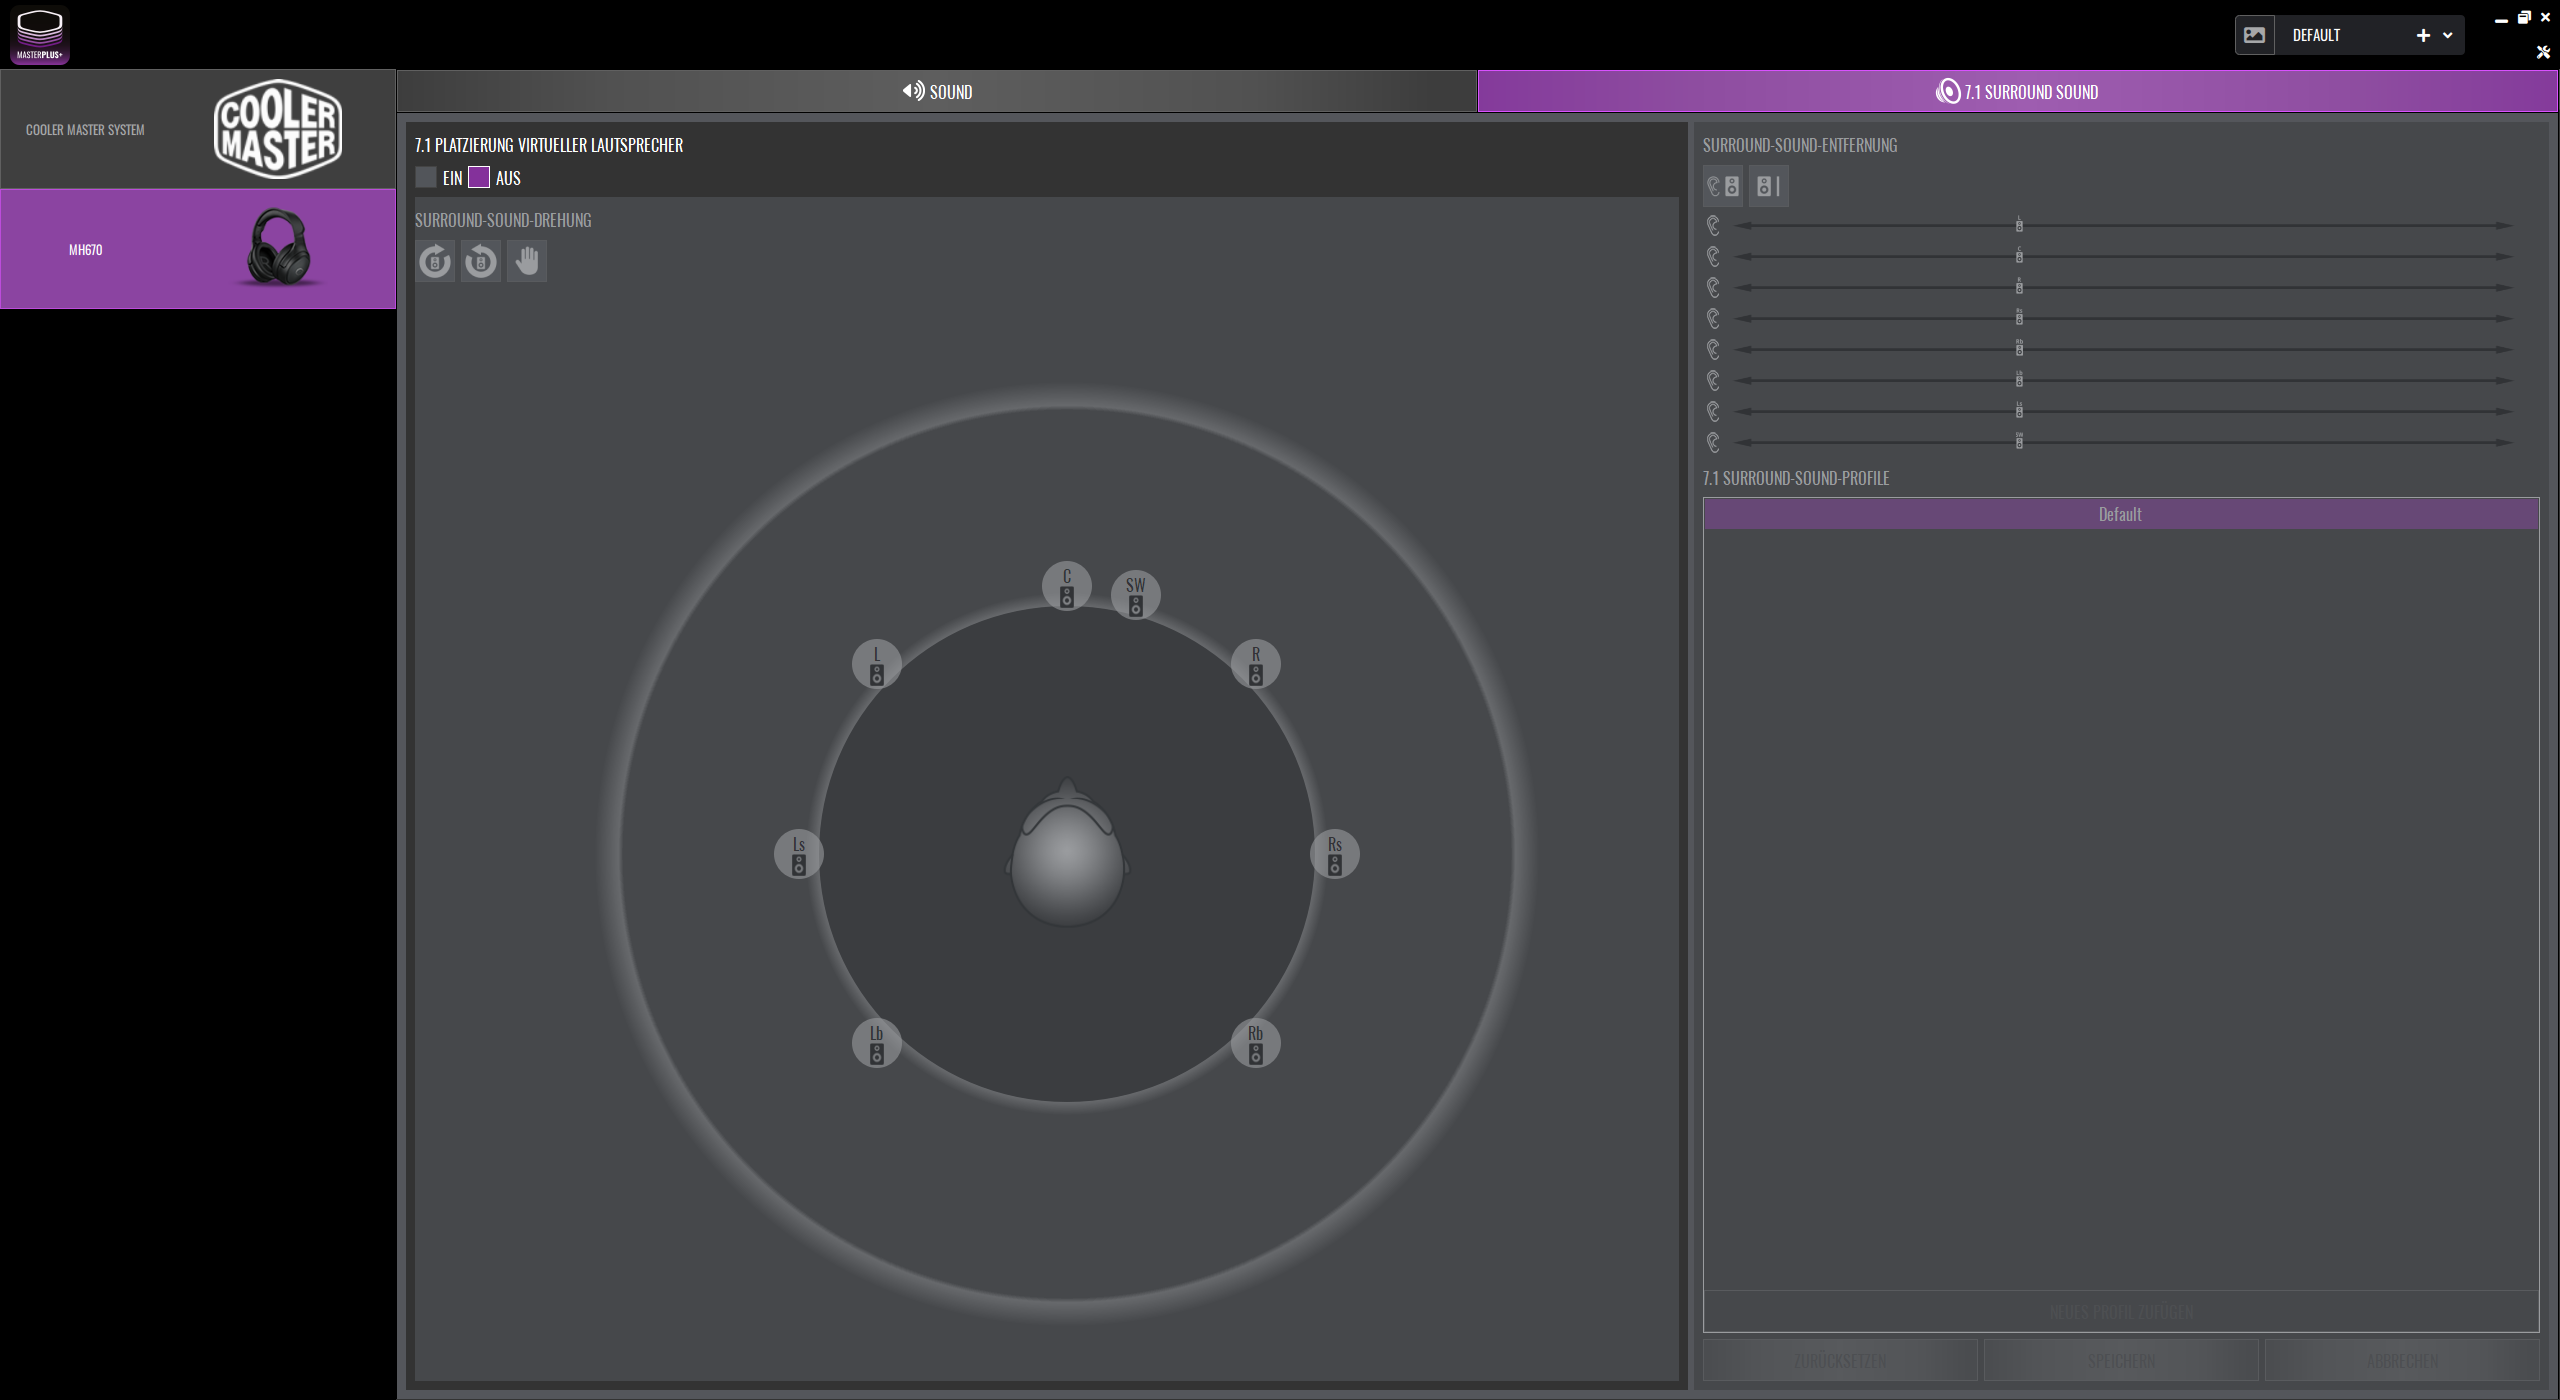The width and height of the screenshot is (2560, 1400).
Task: Click the speaker-and-wall distance mode icon
Action: (x=1768, y=186)
